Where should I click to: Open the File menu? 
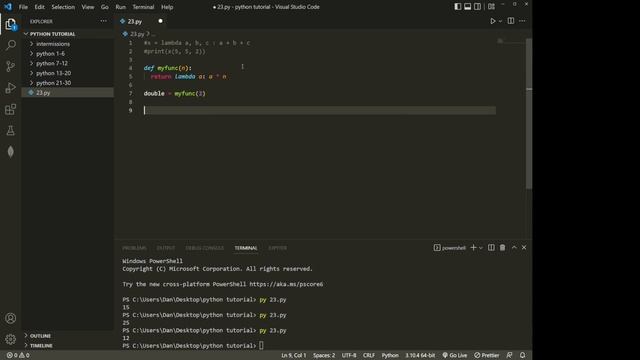23,7
